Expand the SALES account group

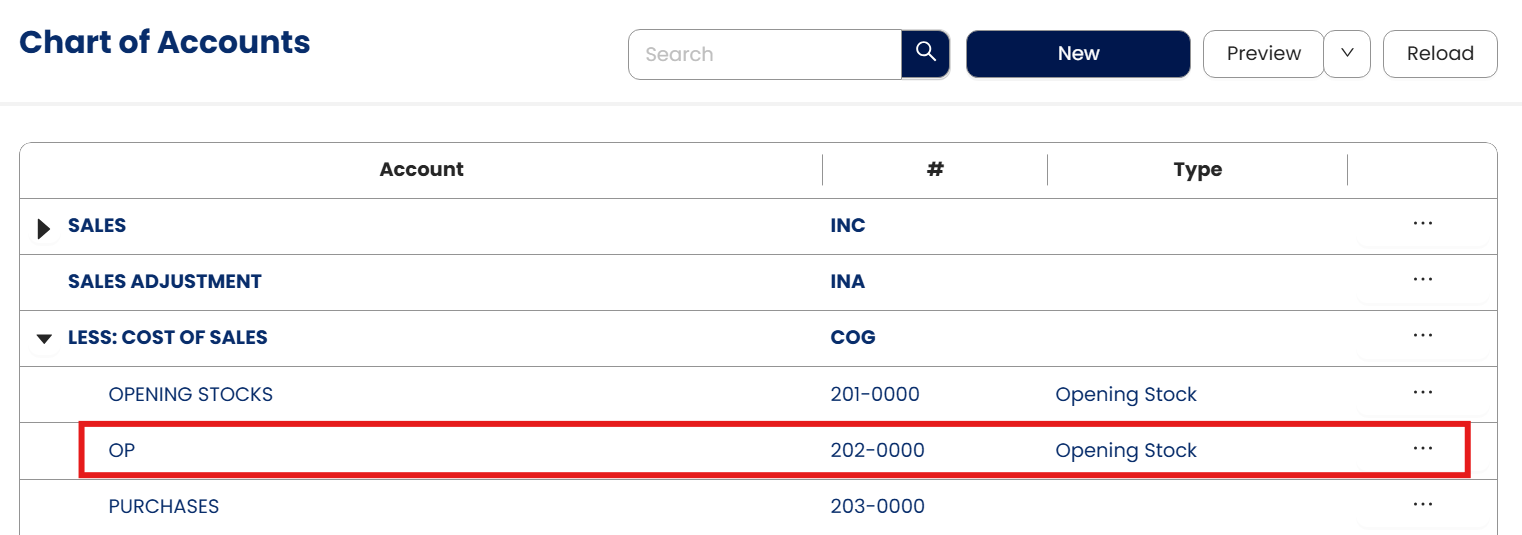(x=43, y=229)
